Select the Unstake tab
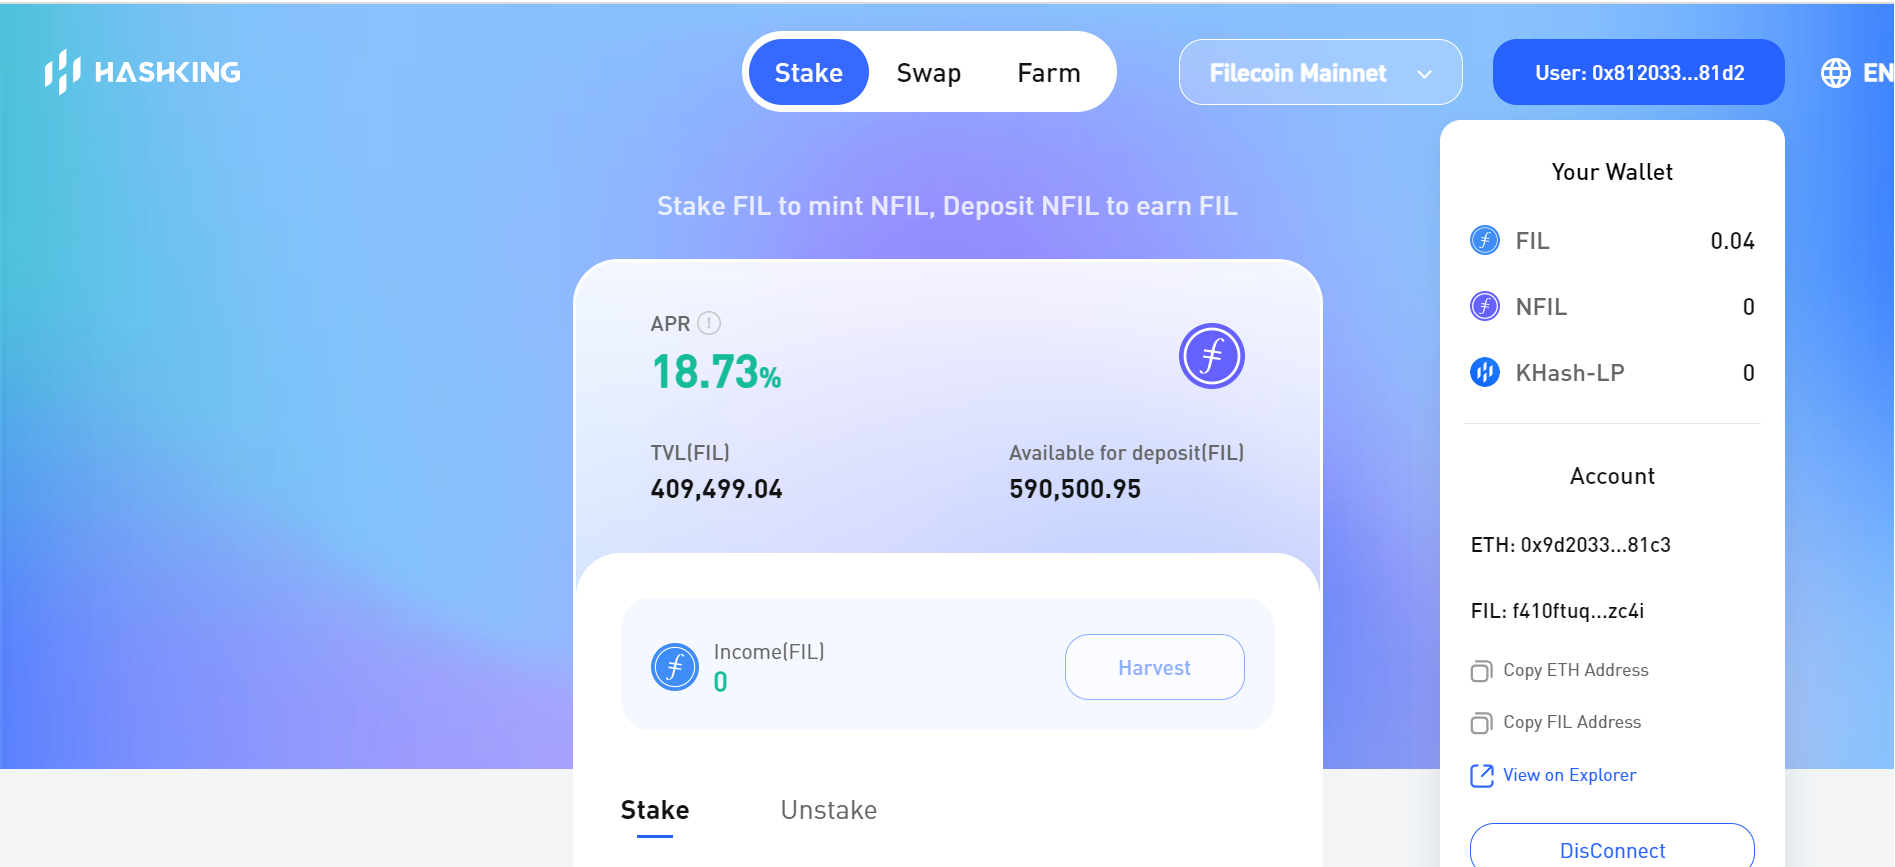Viewport: 1895px width, 867px height. [x=828, y=810]
